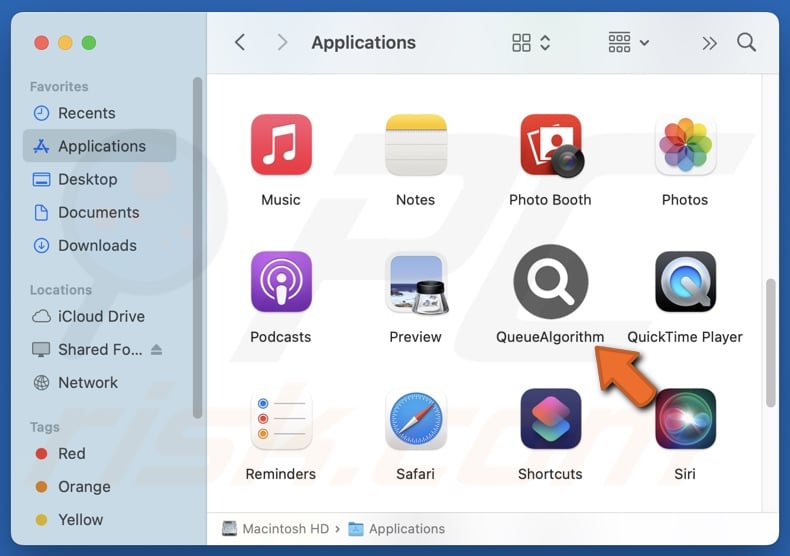Click the Locations section header

[61, 290]
